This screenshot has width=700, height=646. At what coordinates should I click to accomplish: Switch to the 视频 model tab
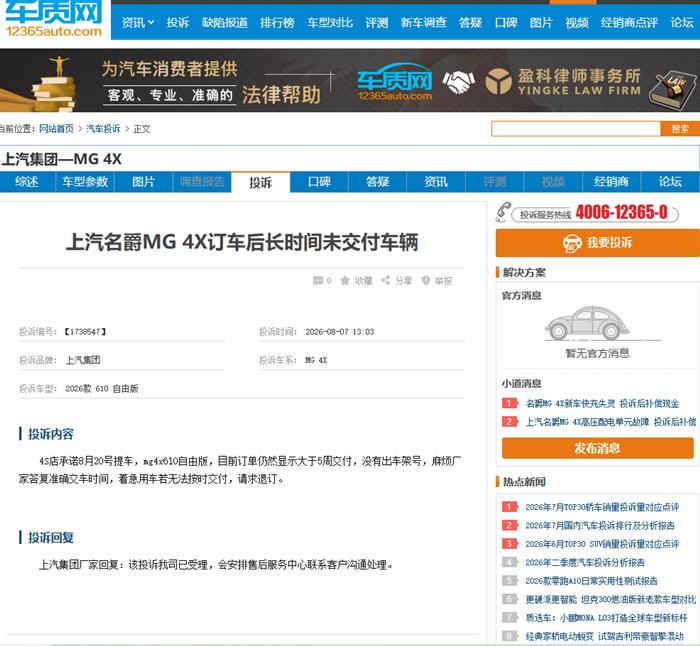click(x=553, y=182)
